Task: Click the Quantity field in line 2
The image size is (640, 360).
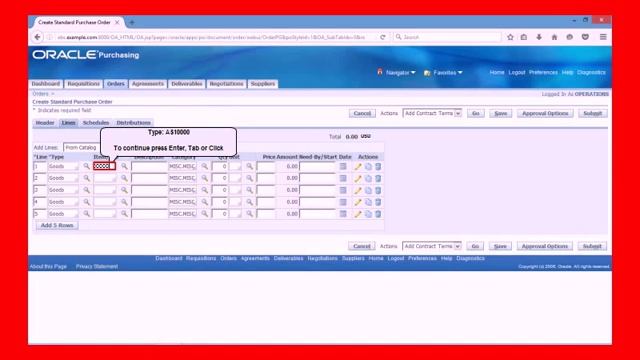Action: pyautogui.click(x=220, y=178)
